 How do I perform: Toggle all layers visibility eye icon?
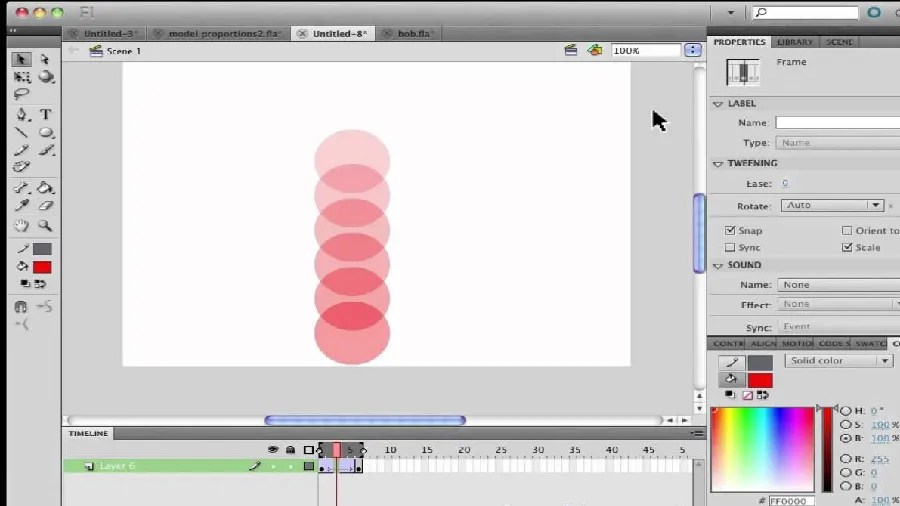point(273,450)
